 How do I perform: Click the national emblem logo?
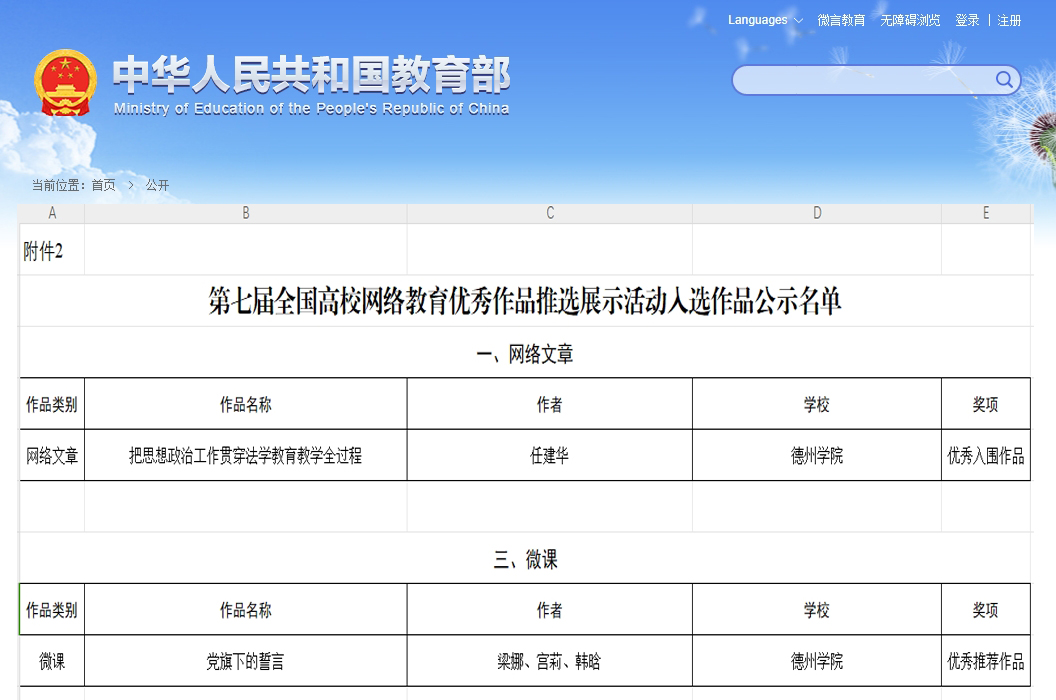[x=65, y=82]
